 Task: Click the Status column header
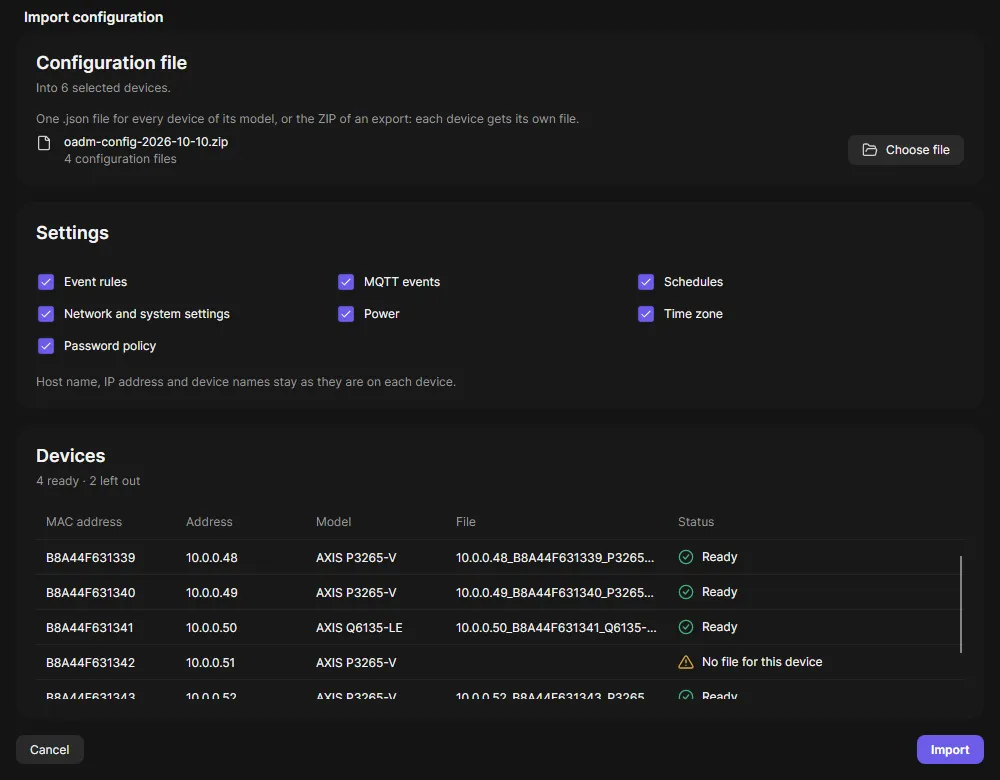coord(696,522)
